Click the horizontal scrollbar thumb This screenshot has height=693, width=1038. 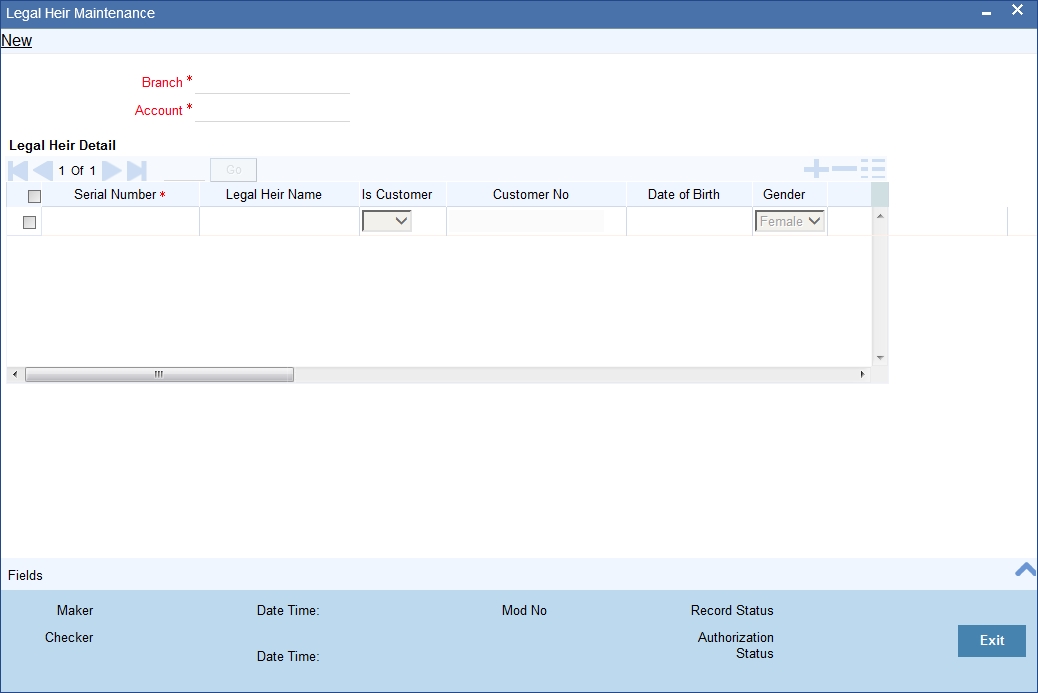[x=160, y=375]
